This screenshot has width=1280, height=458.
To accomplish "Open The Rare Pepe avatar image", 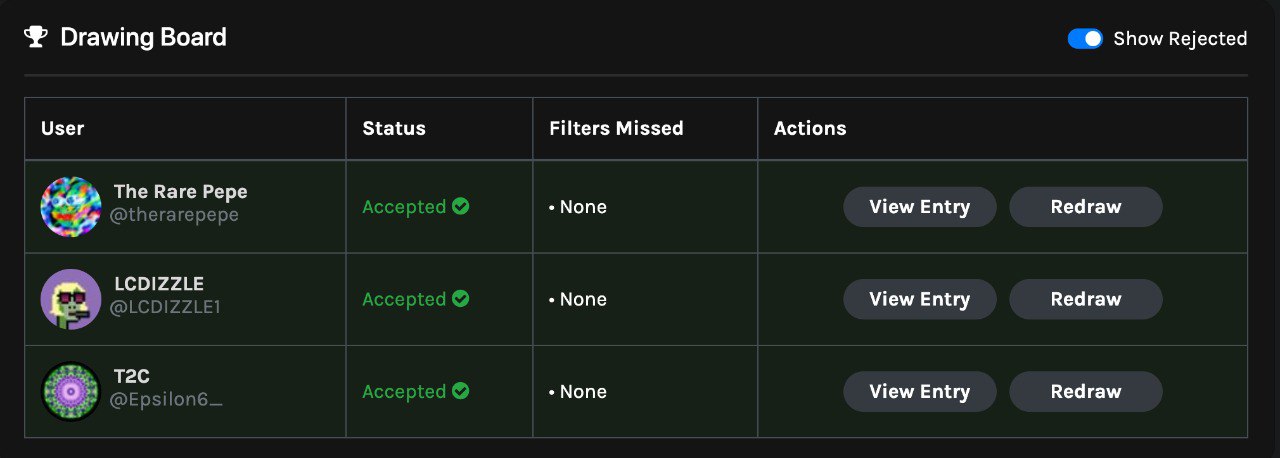I will coord(71,207).
